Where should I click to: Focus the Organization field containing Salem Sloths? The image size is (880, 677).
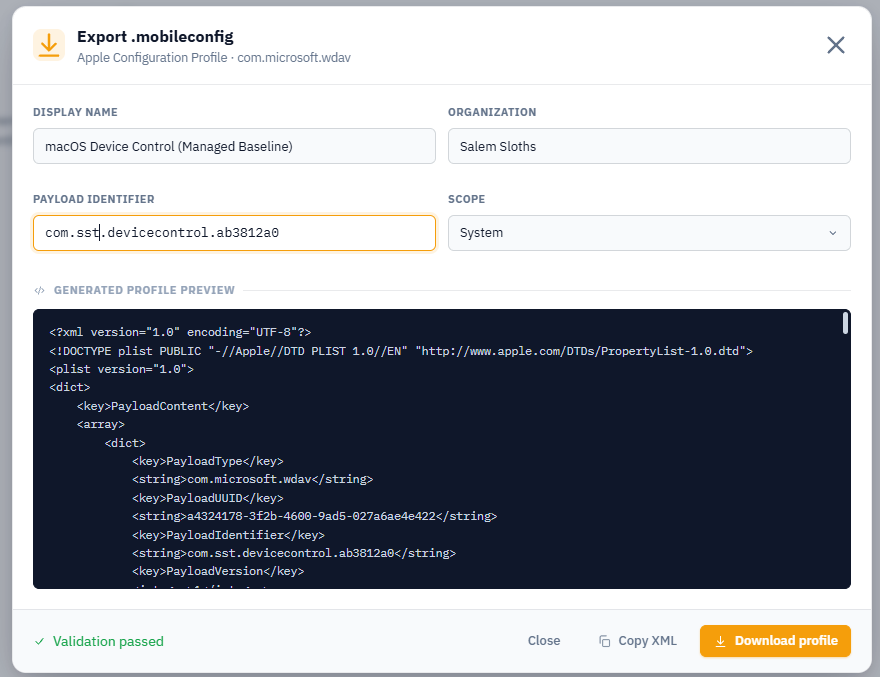coord(649,146)
